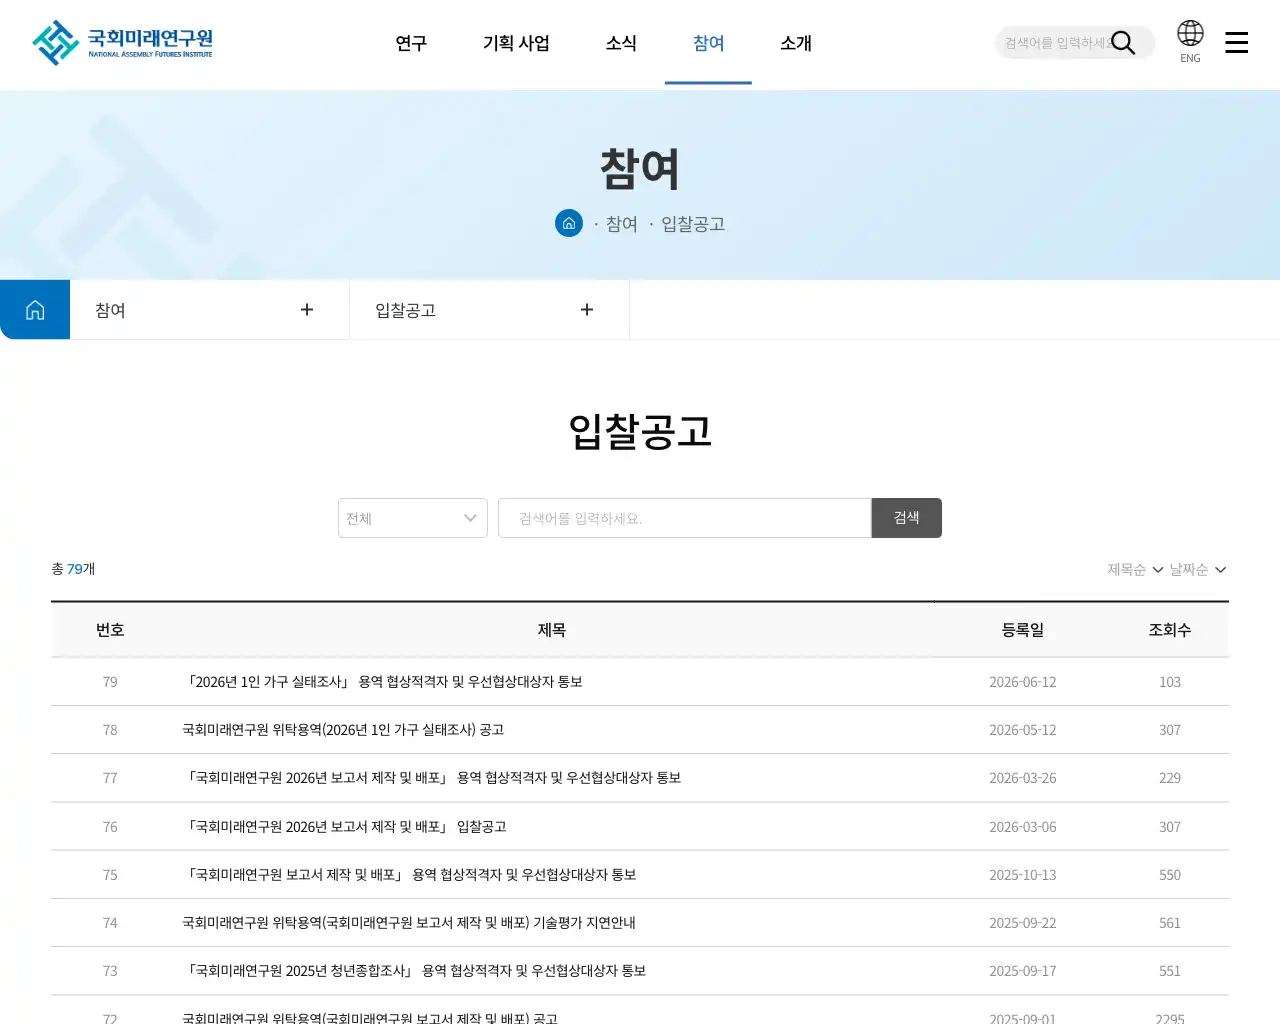Image resolution: width=1280 pixels, height=1024 pixels.
Task: Click date 2026-06-12 cell
Action: [x=1023, y=682]
